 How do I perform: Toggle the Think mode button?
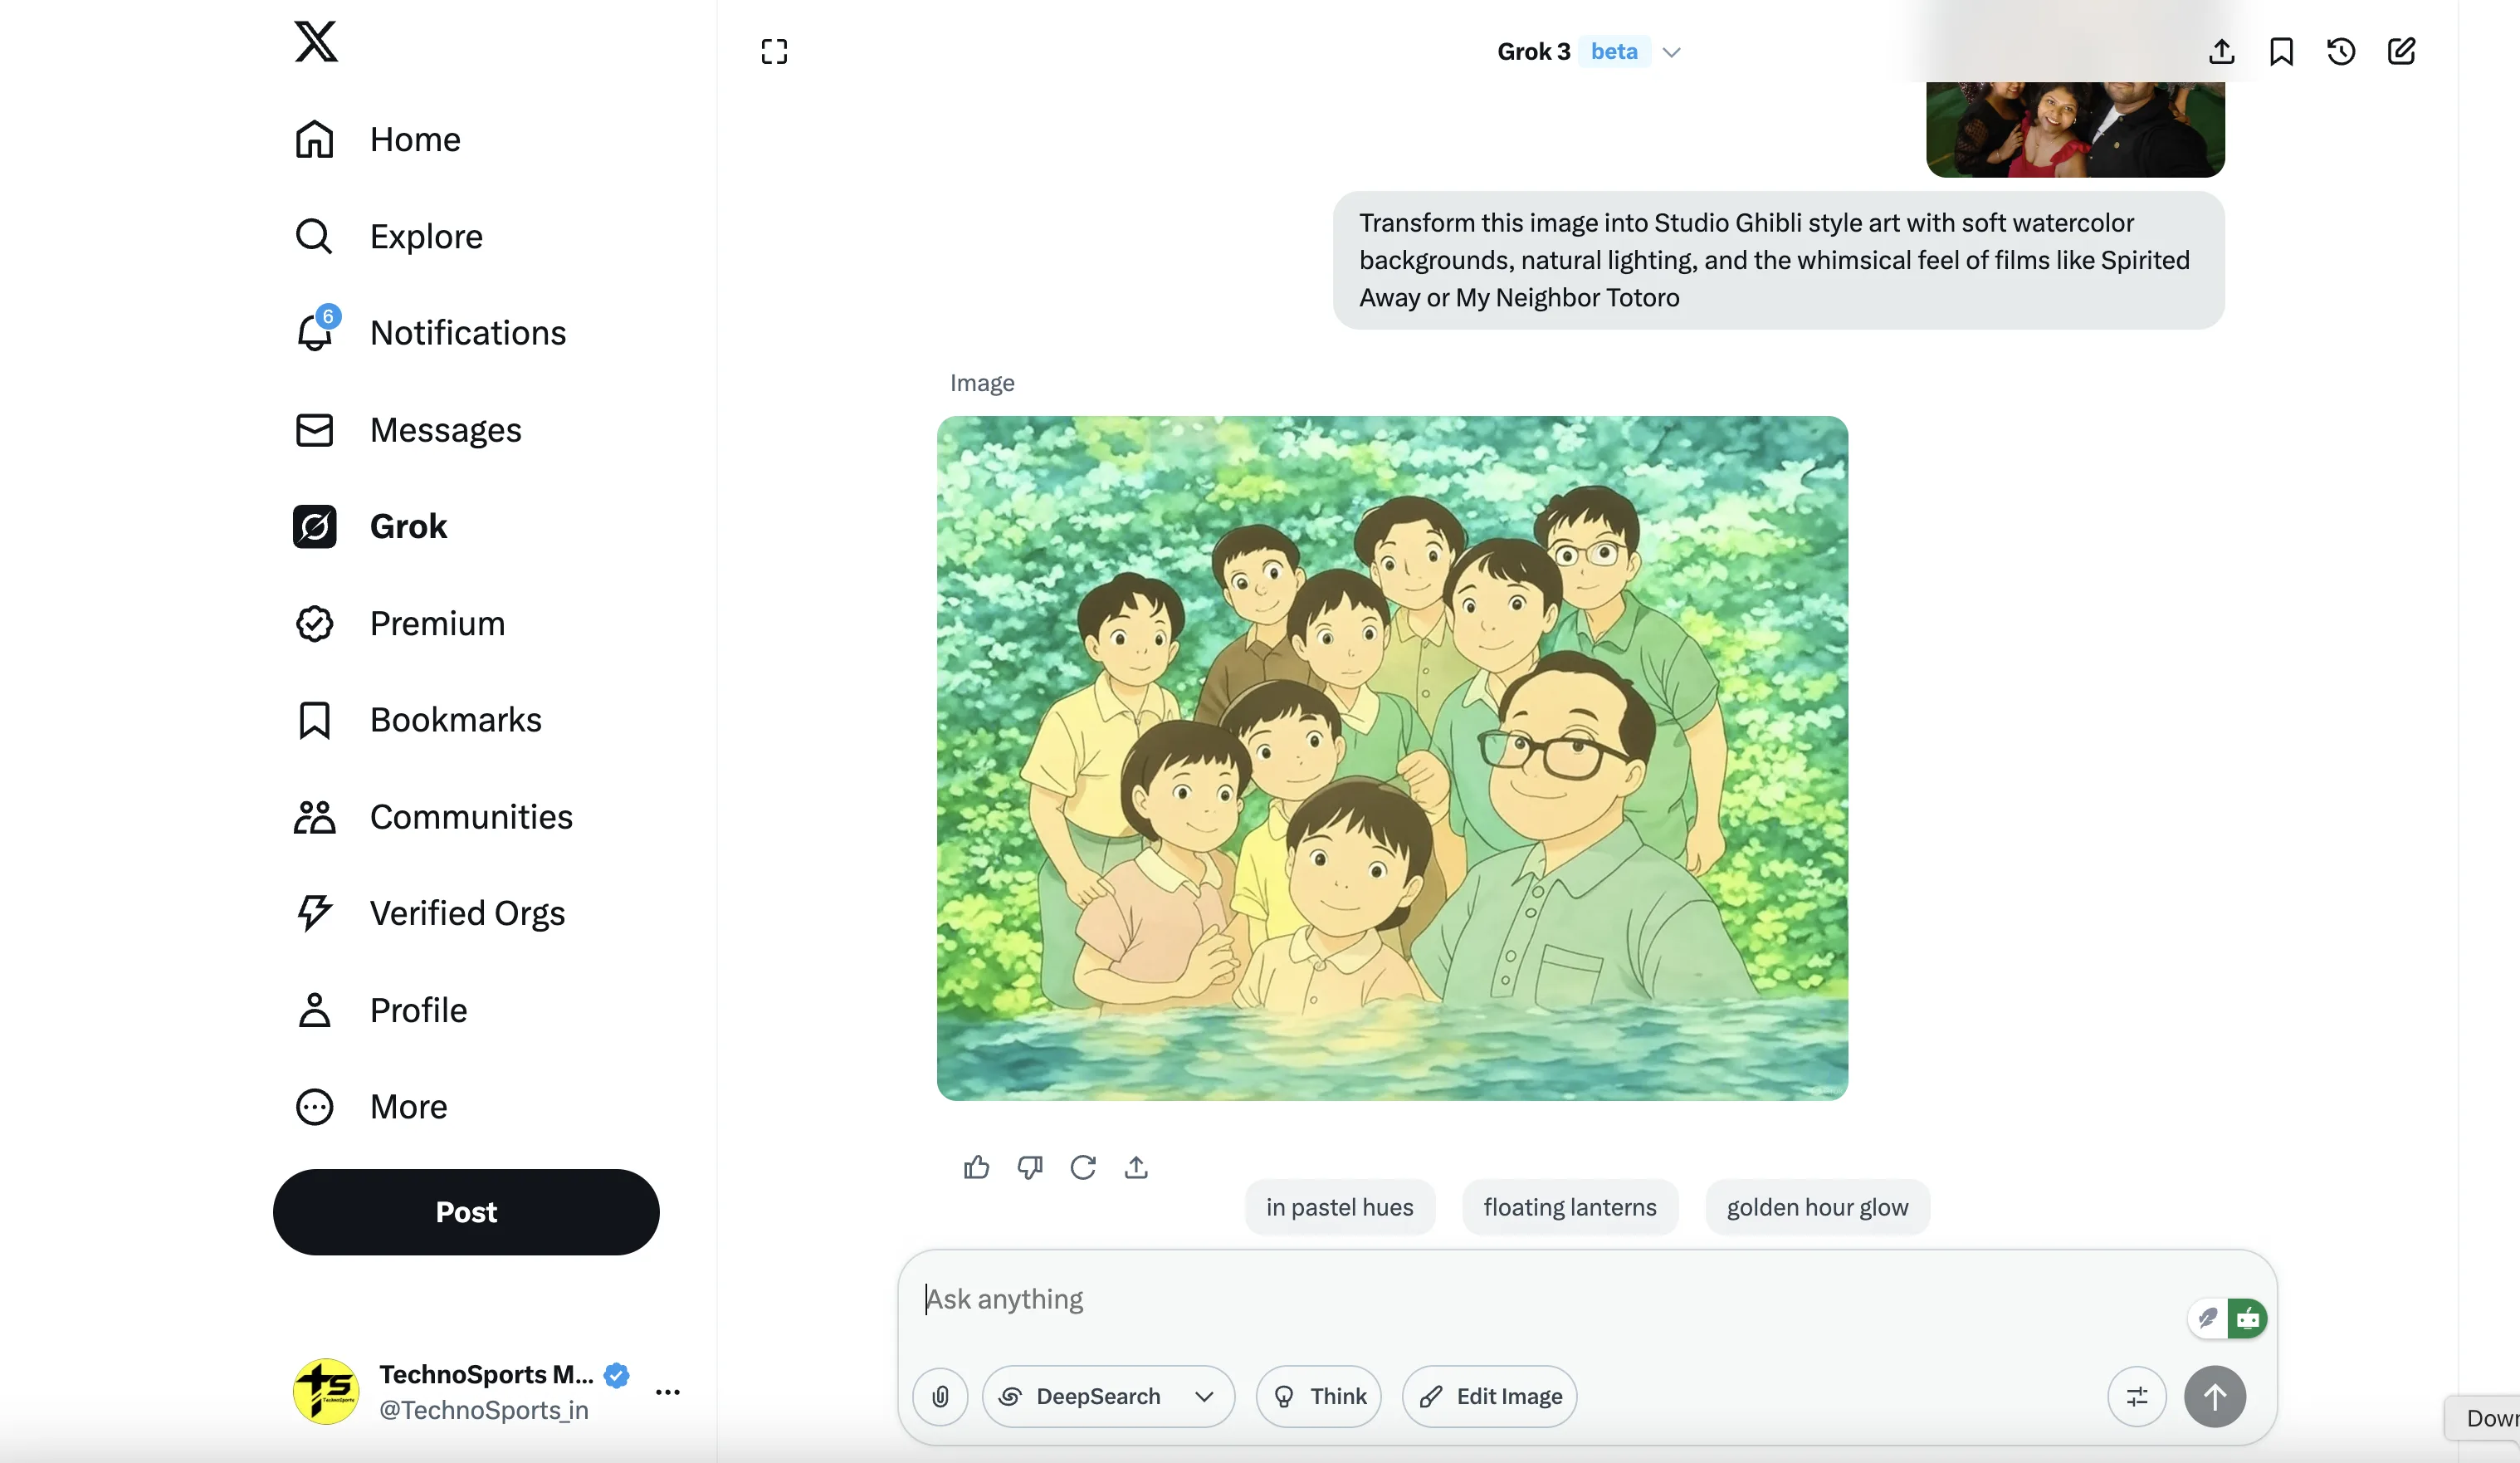tap(1318, 1396)
